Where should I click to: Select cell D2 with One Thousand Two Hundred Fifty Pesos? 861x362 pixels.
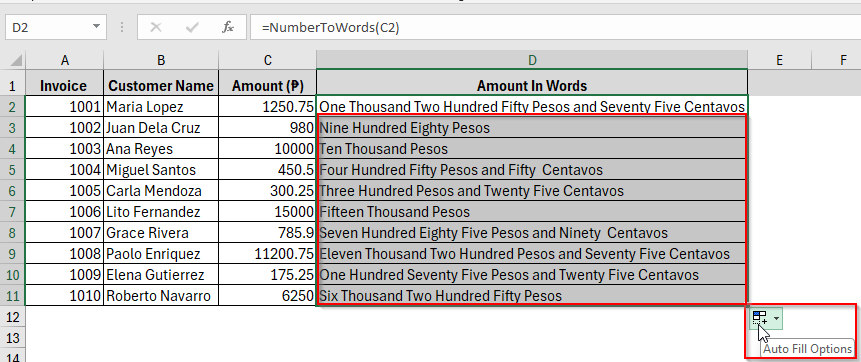(x=532, y=107)
